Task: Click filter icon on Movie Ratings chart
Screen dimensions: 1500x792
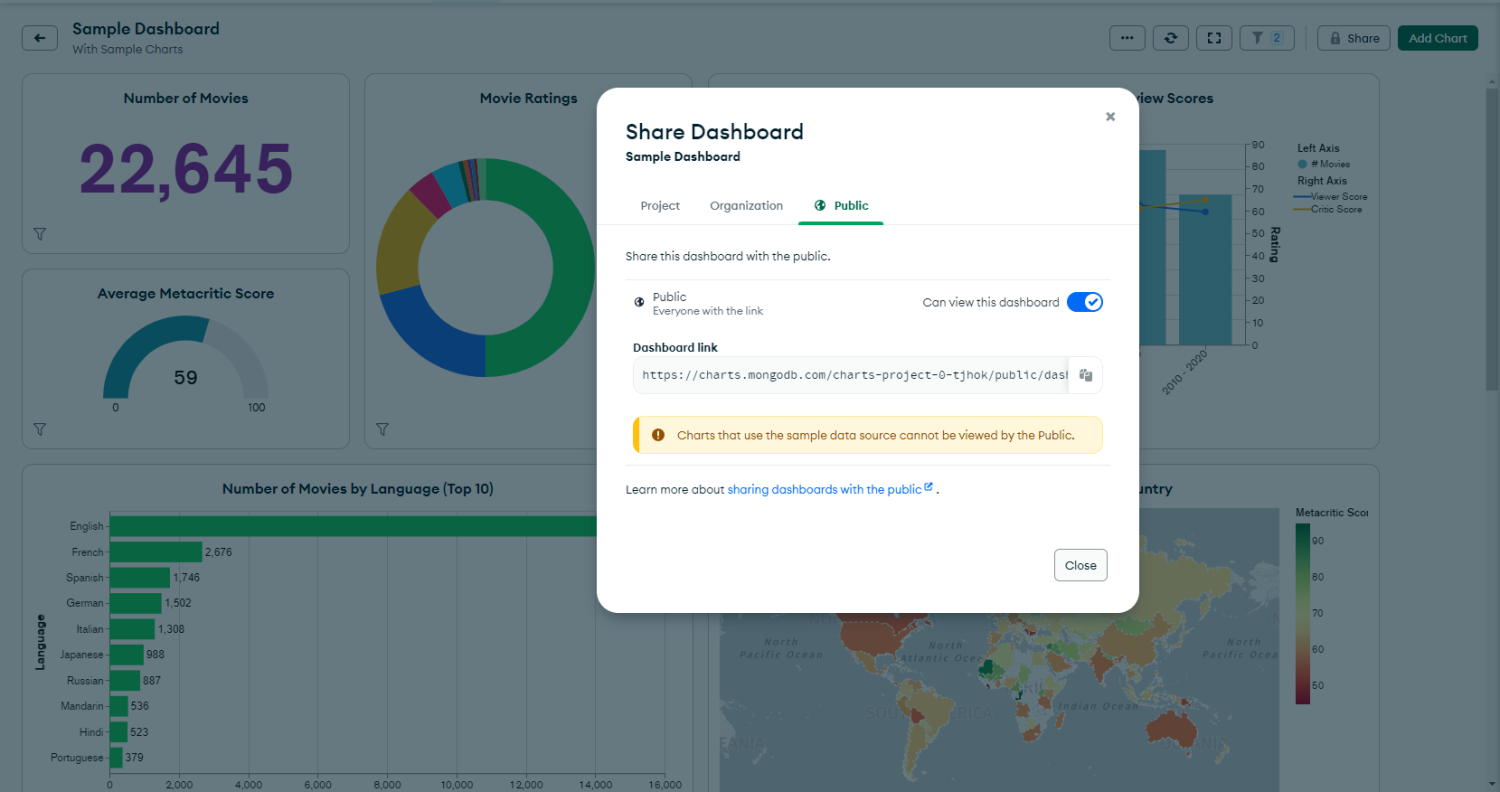Action: [x=382, y=429]
